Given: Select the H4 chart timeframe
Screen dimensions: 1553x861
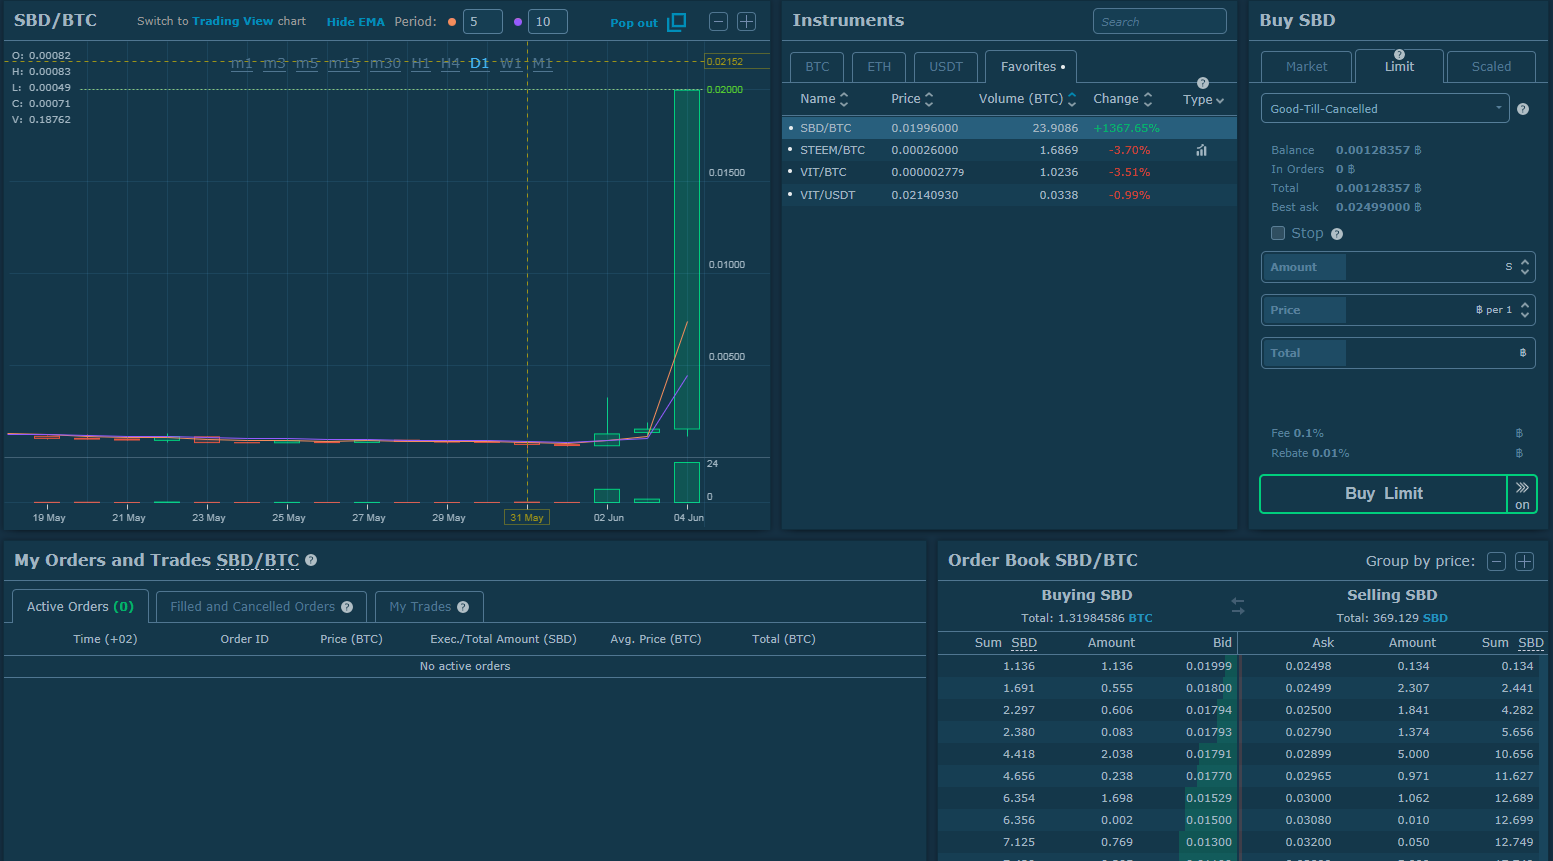Looking at the screenshot, I should [x=451, y=63].
